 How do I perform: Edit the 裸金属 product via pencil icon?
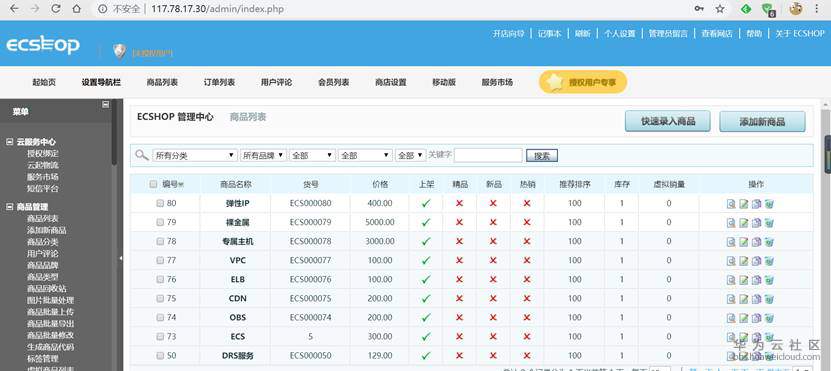coord(744,223)
